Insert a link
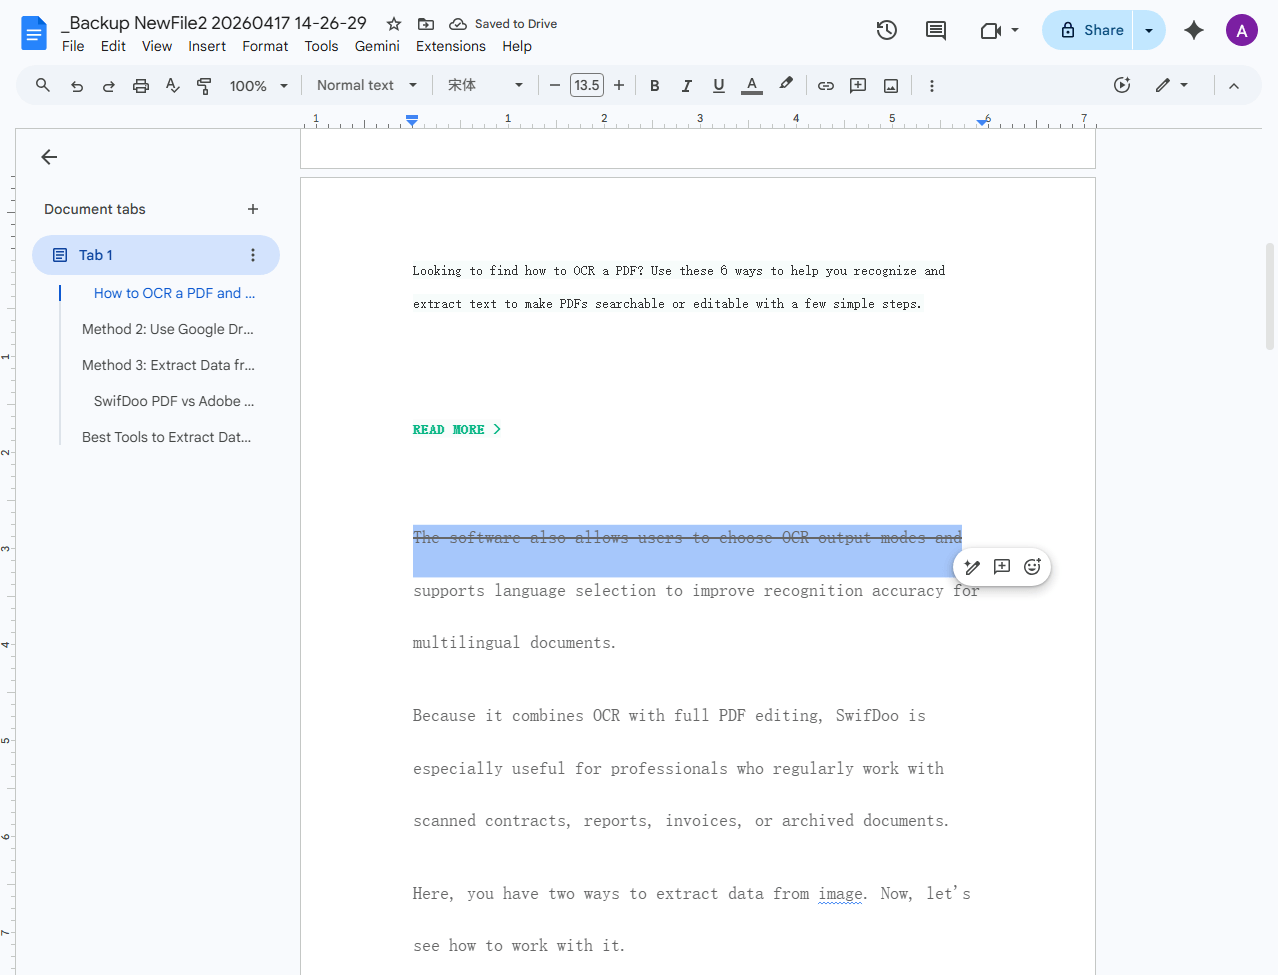1278x975 pixels. tap(826, 86)
